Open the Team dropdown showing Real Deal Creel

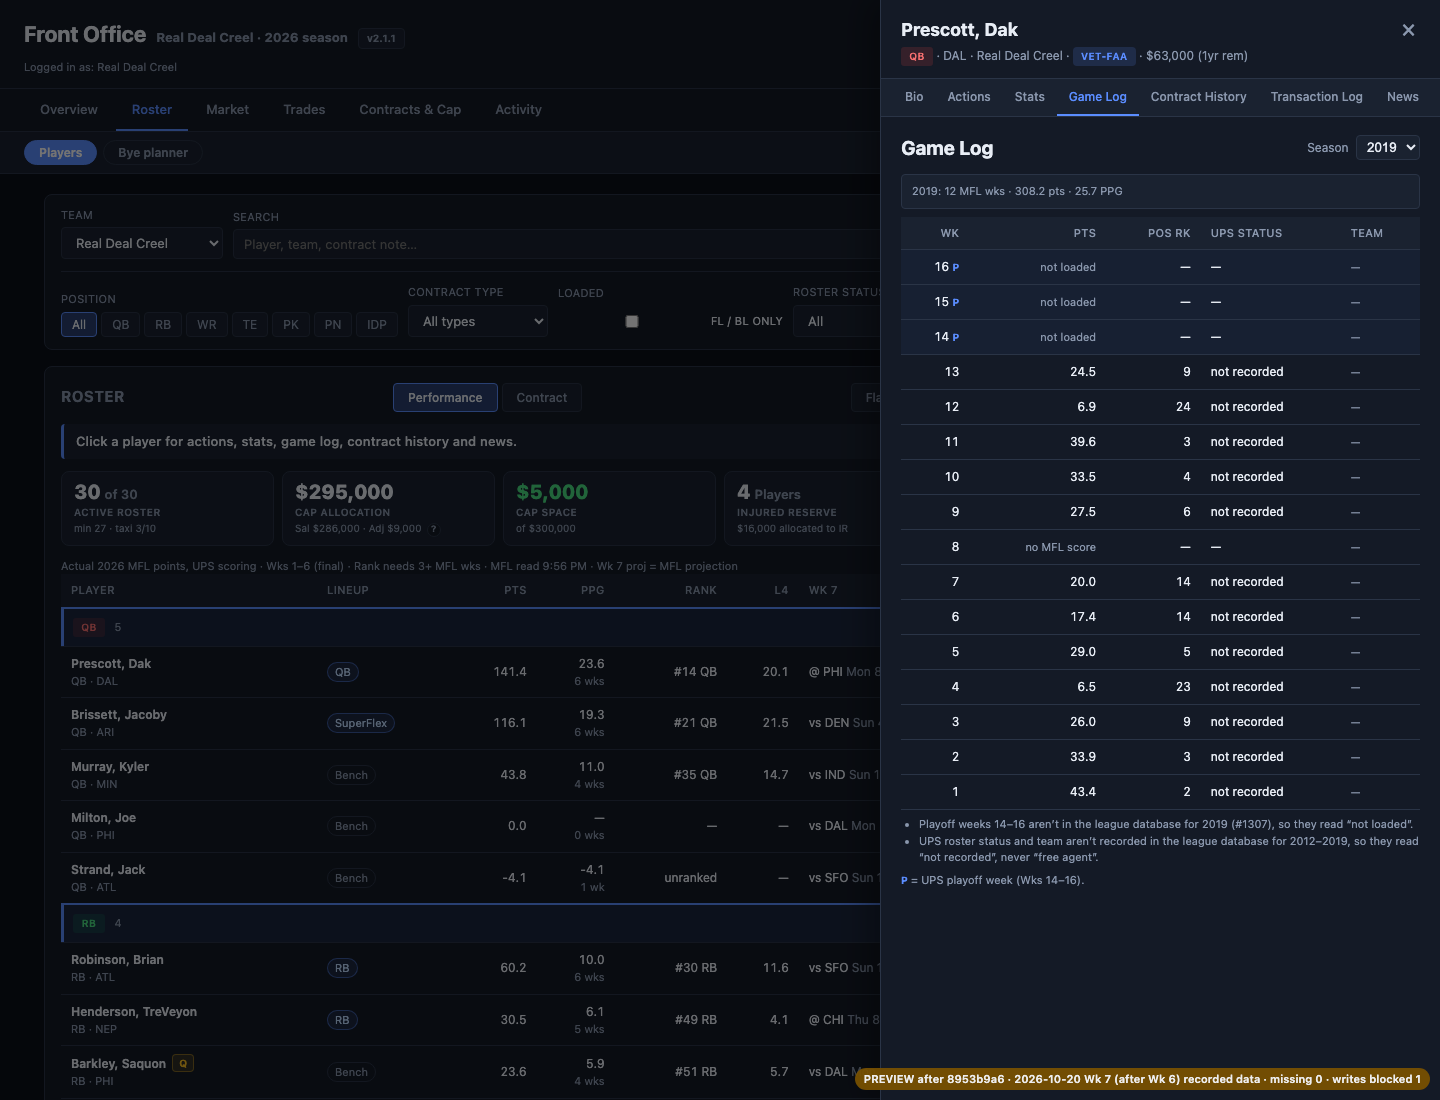[142, 243]
